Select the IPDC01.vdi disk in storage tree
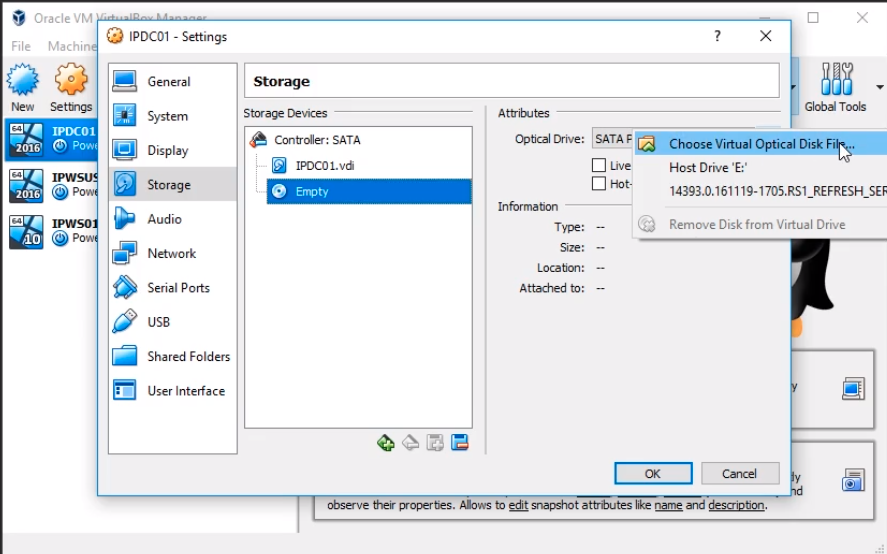The image size is (887, 554). point(326,166)
